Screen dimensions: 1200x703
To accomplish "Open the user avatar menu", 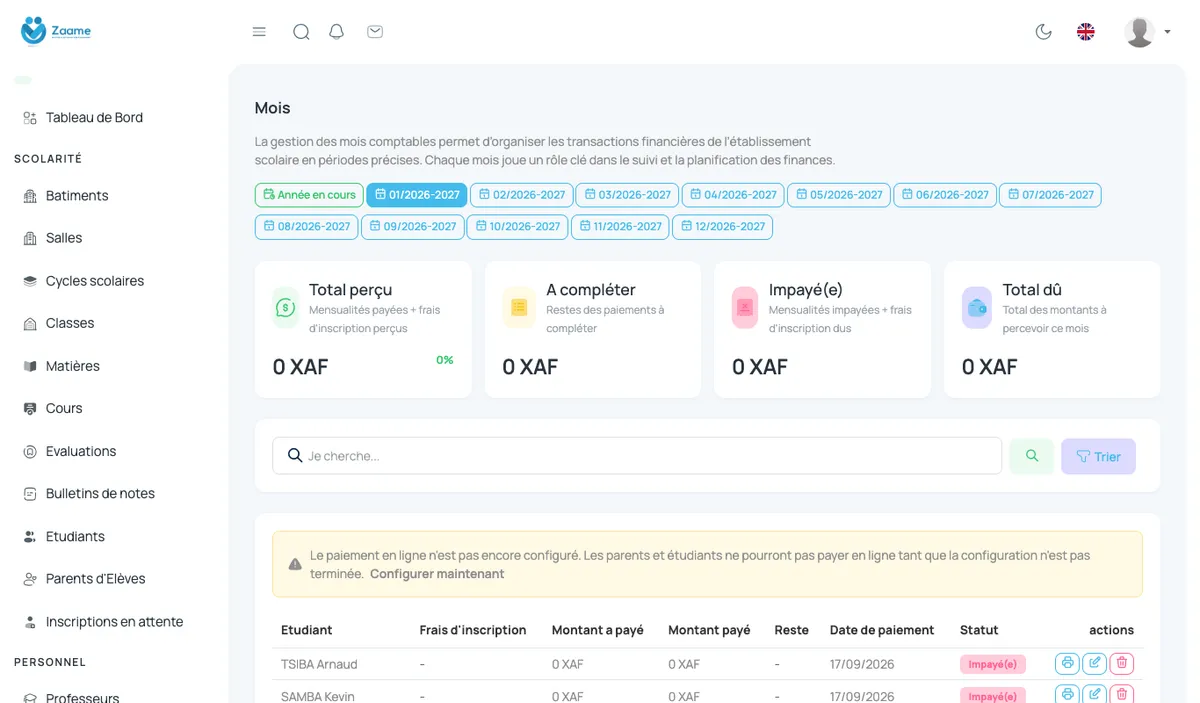I will pos(1147,32).
